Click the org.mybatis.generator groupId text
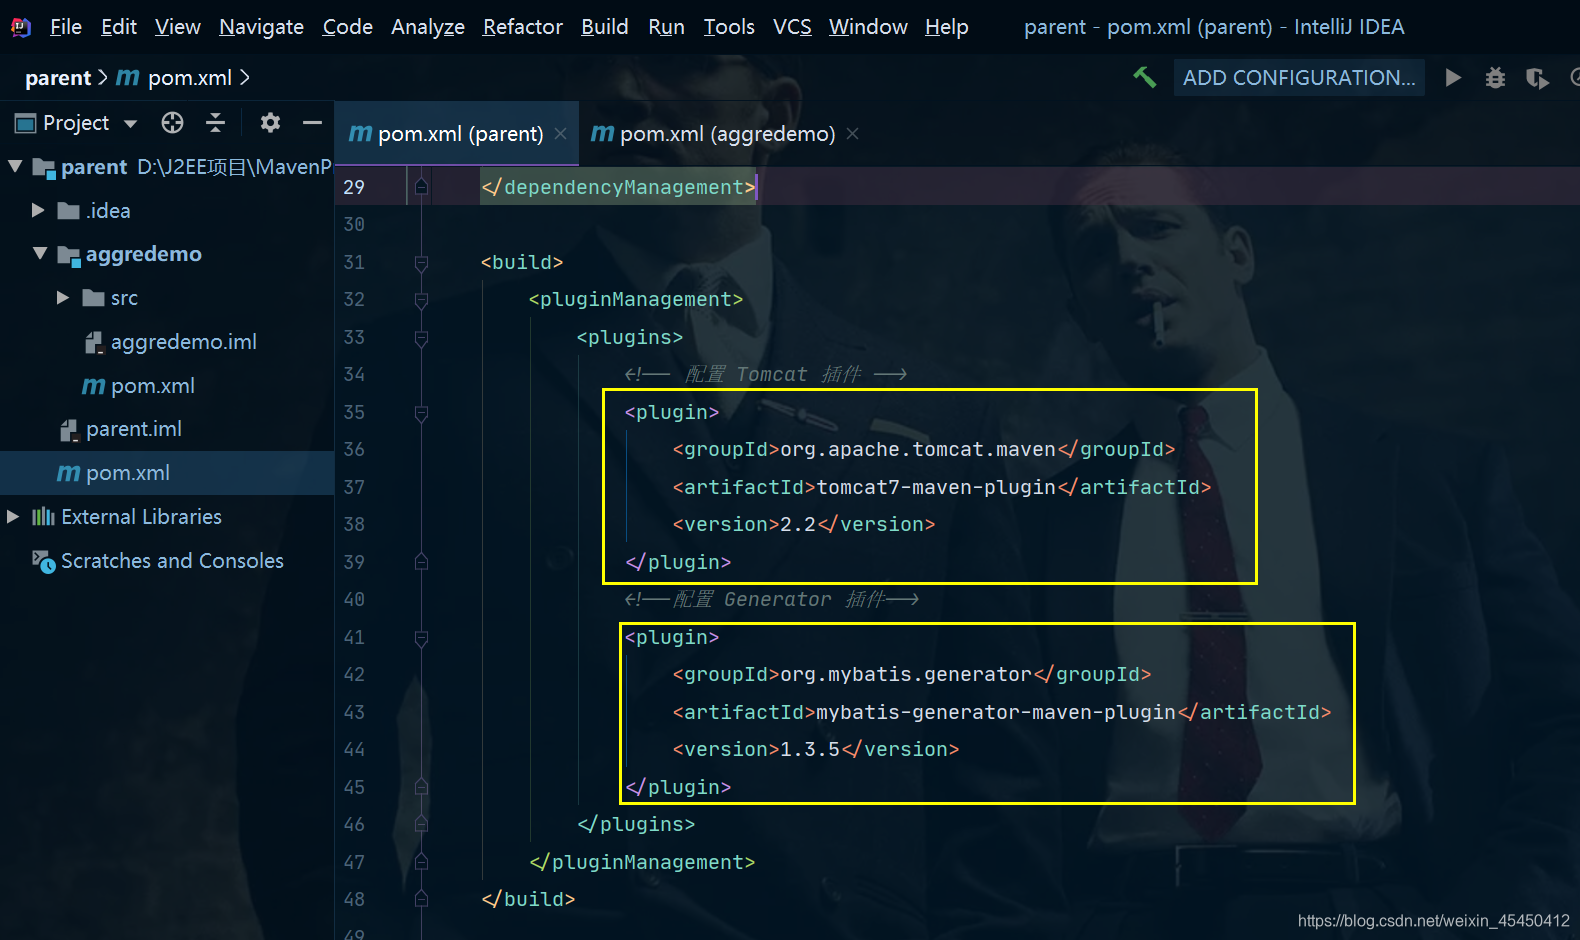The image size is (1580, 940). [x=905, y=675]
